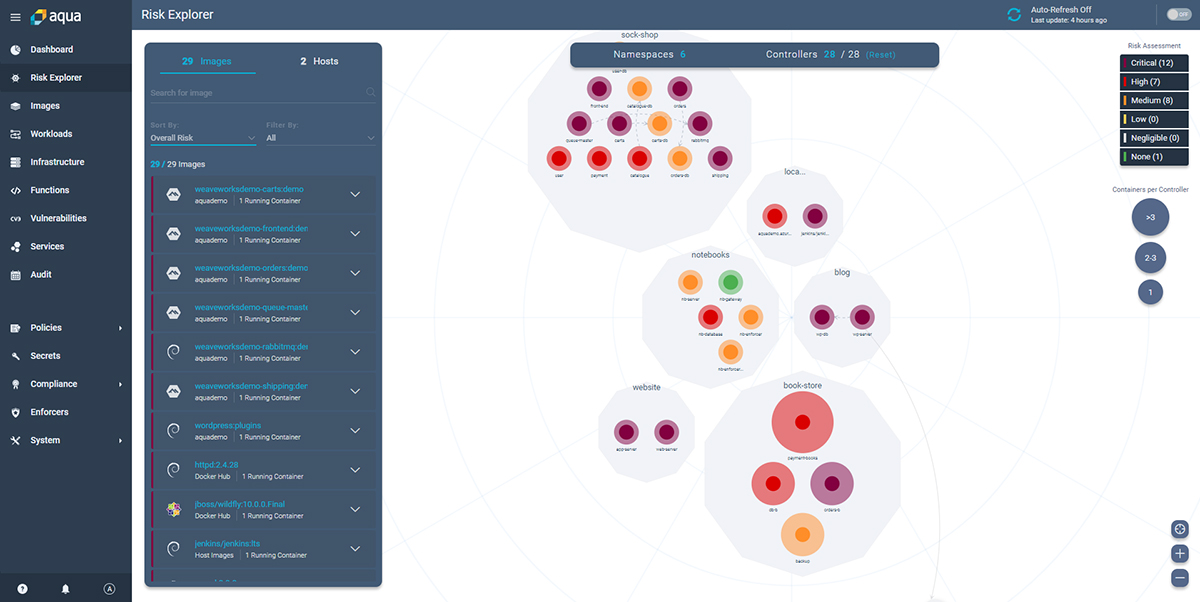Click the jboss/wildfly image logo icon
The height and width of the screenshot is (602, 1200).
click(x=173, y=510)
